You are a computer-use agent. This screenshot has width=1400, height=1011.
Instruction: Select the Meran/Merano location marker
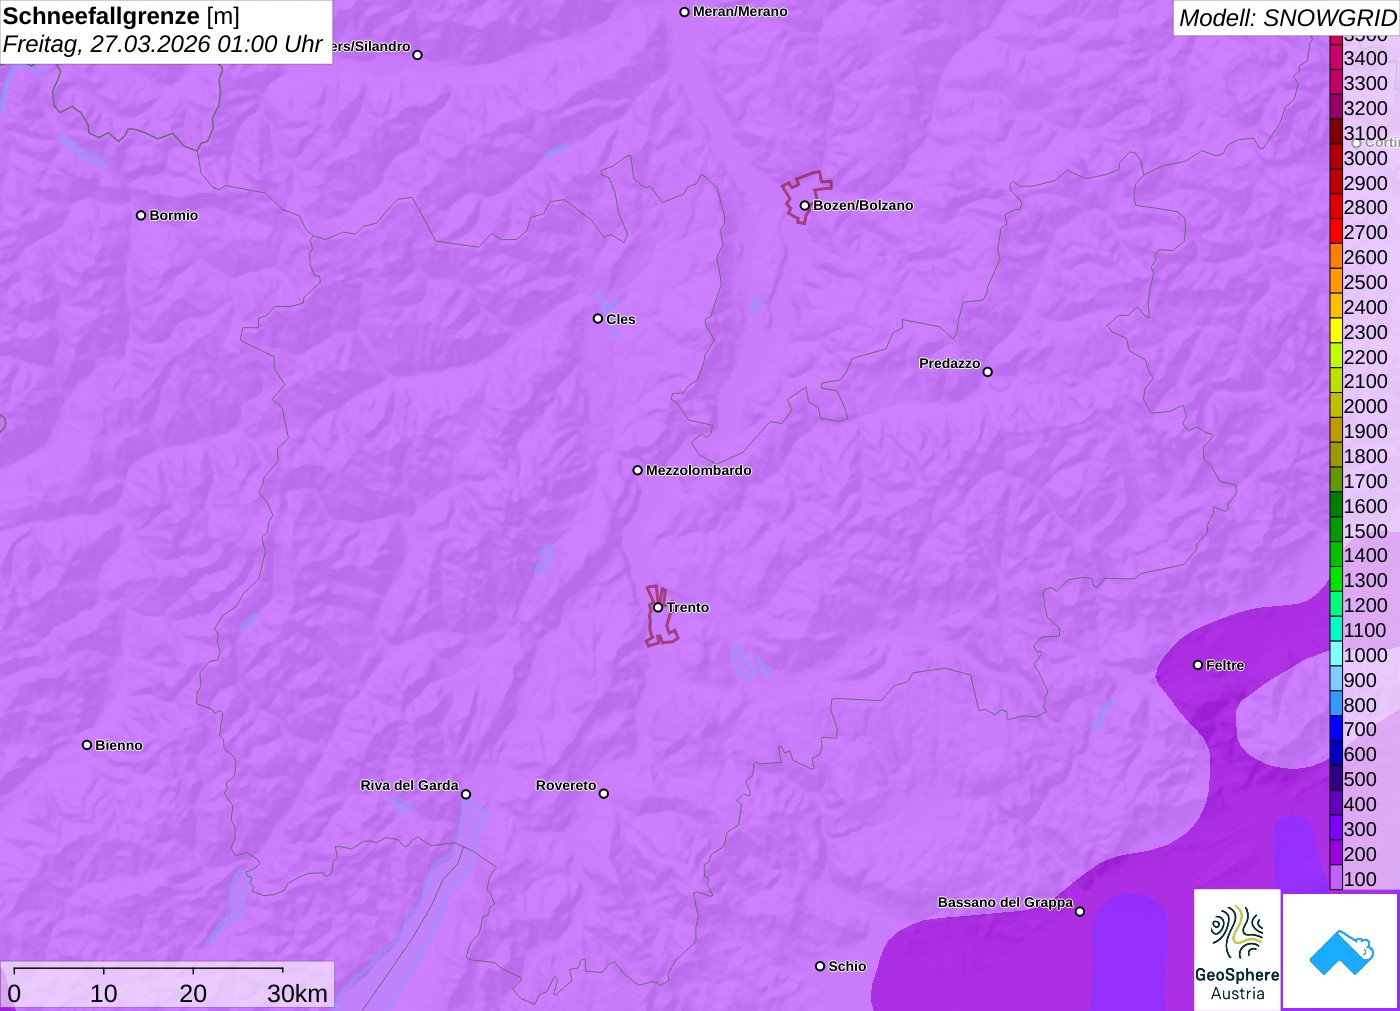click(684, 12)
